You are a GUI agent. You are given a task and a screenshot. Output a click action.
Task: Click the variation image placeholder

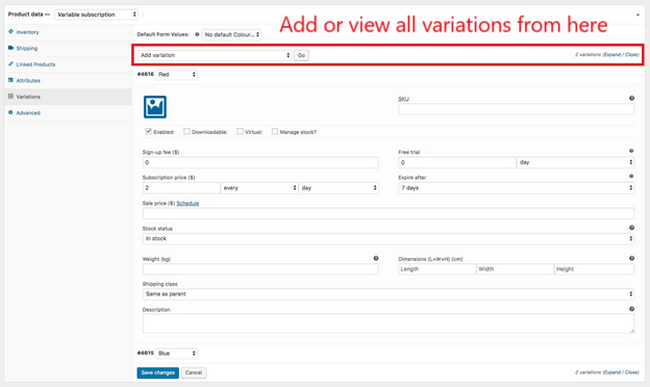point(155,107)
